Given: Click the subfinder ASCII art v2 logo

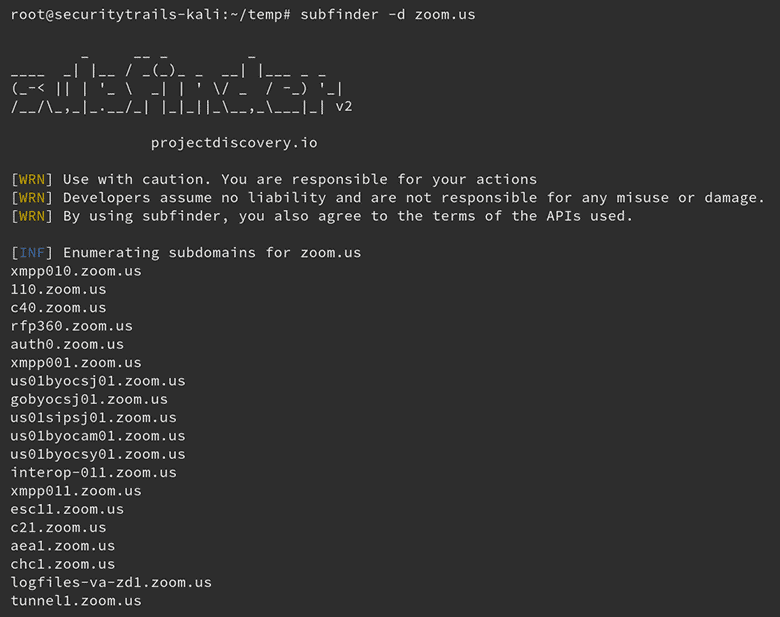Looking at the screenshot, I should point(182,84).
